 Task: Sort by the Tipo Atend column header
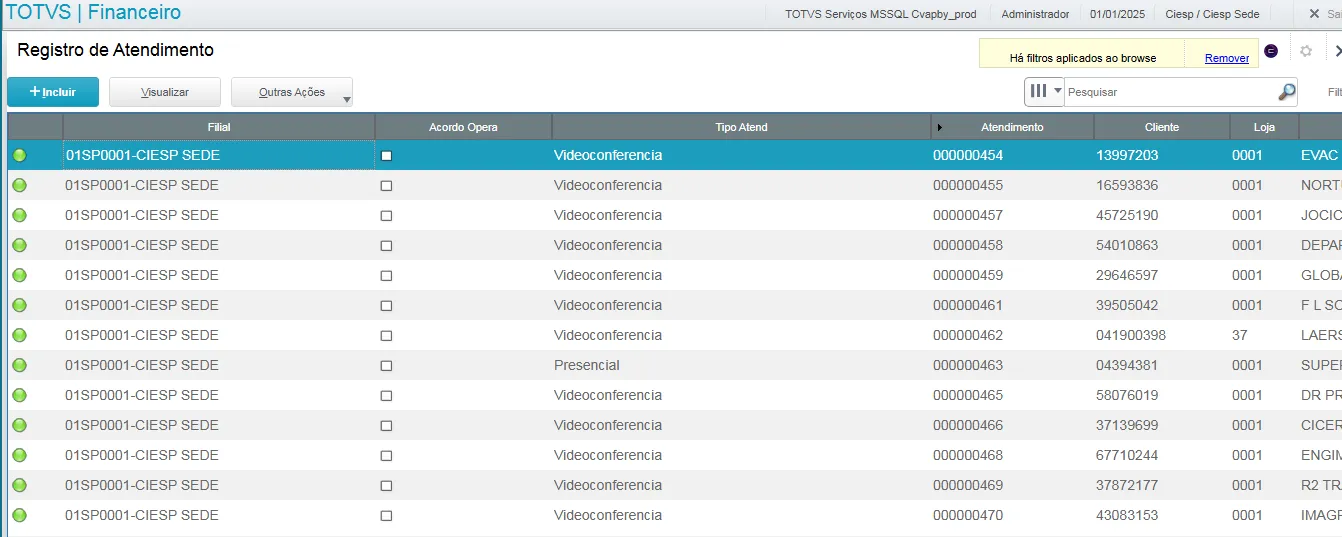(x=741, y=127)
